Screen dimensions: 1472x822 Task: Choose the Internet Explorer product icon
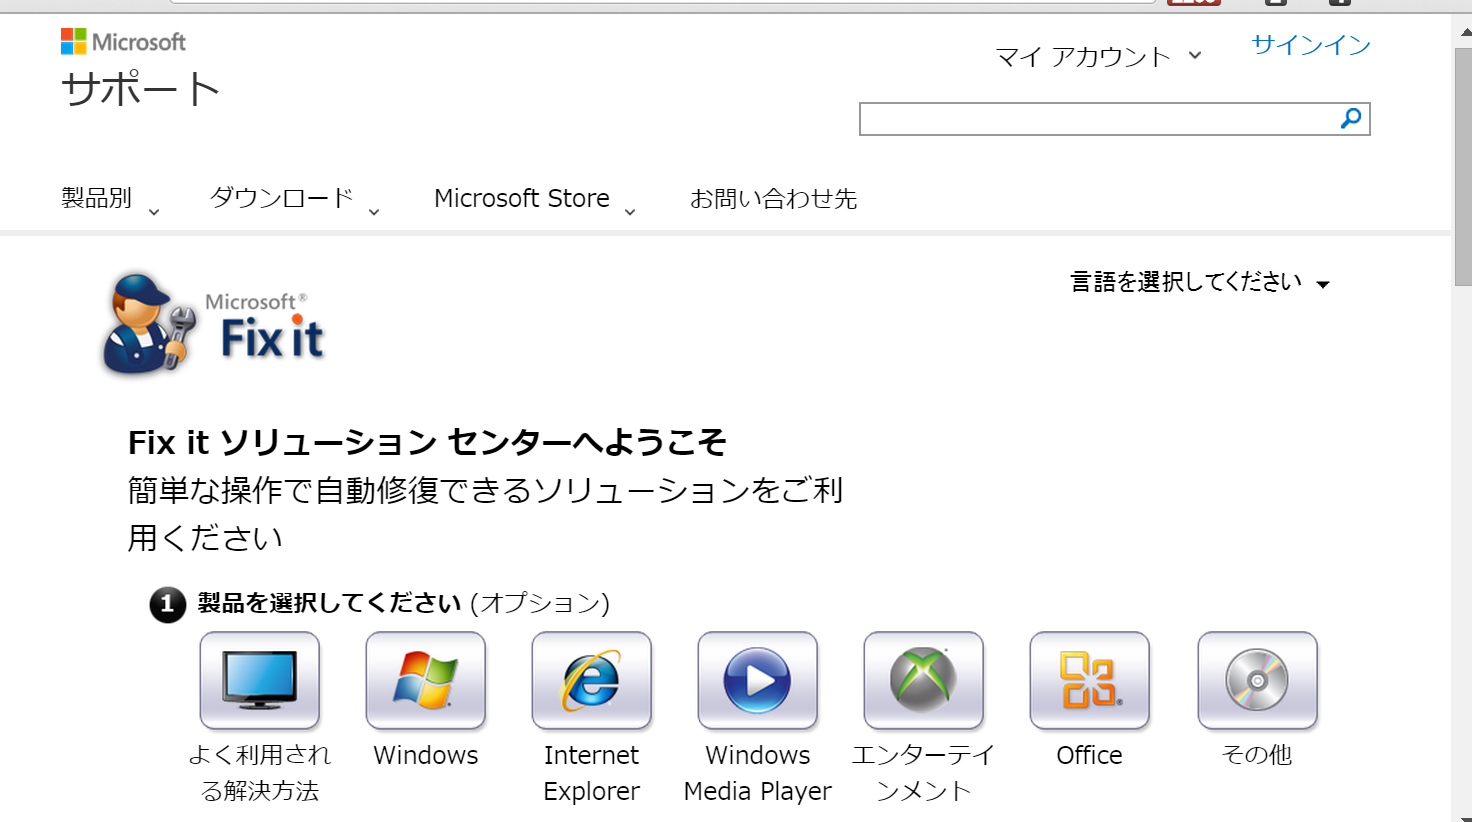click(592, 681)
